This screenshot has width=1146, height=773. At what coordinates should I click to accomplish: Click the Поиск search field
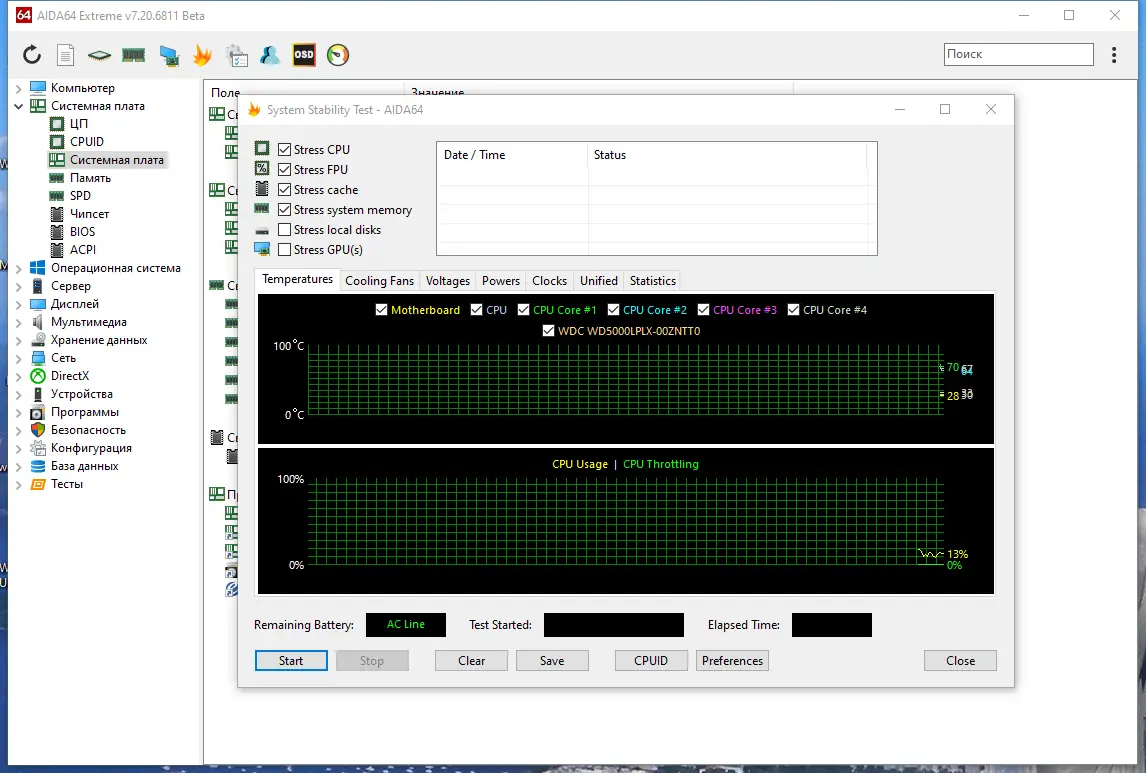coord(1018,54)
